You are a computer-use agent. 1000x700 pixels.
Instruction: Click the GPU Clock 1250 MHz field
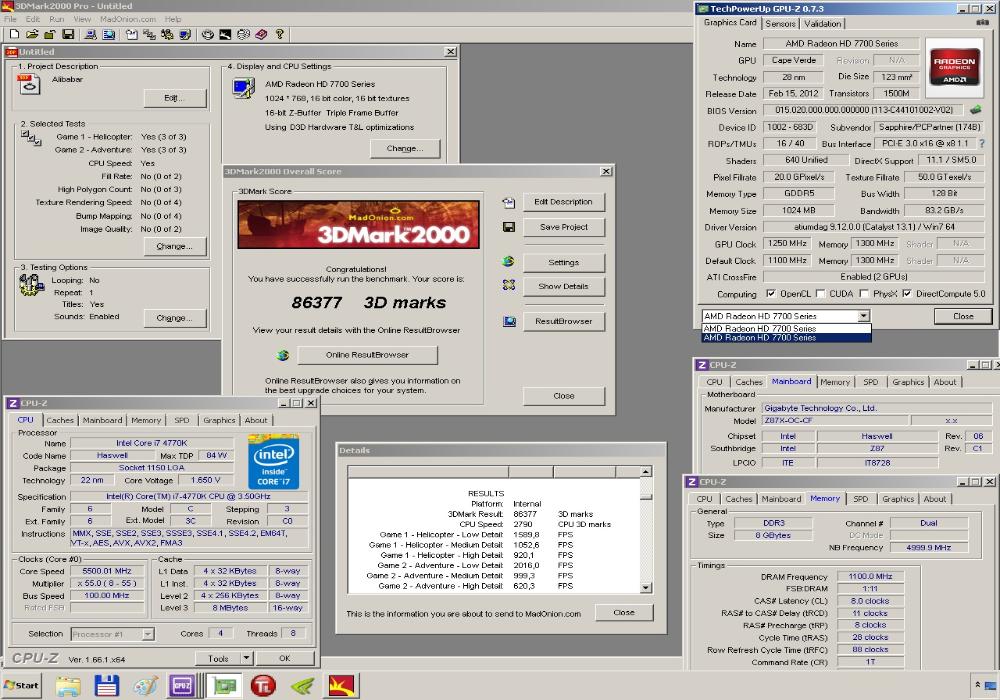coord(786,244)
